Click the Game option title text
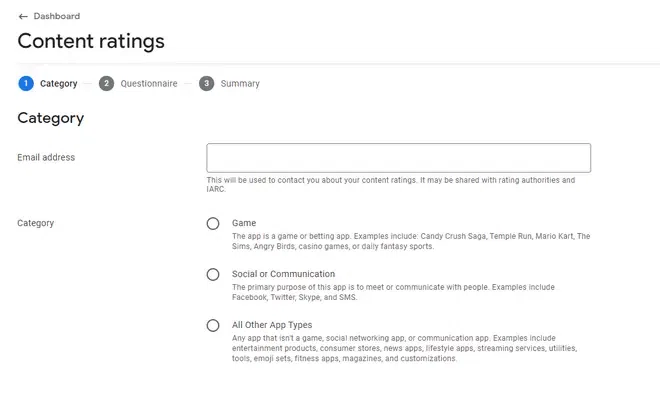This screenshot has width=660, height=400. (x=244, y=223)
